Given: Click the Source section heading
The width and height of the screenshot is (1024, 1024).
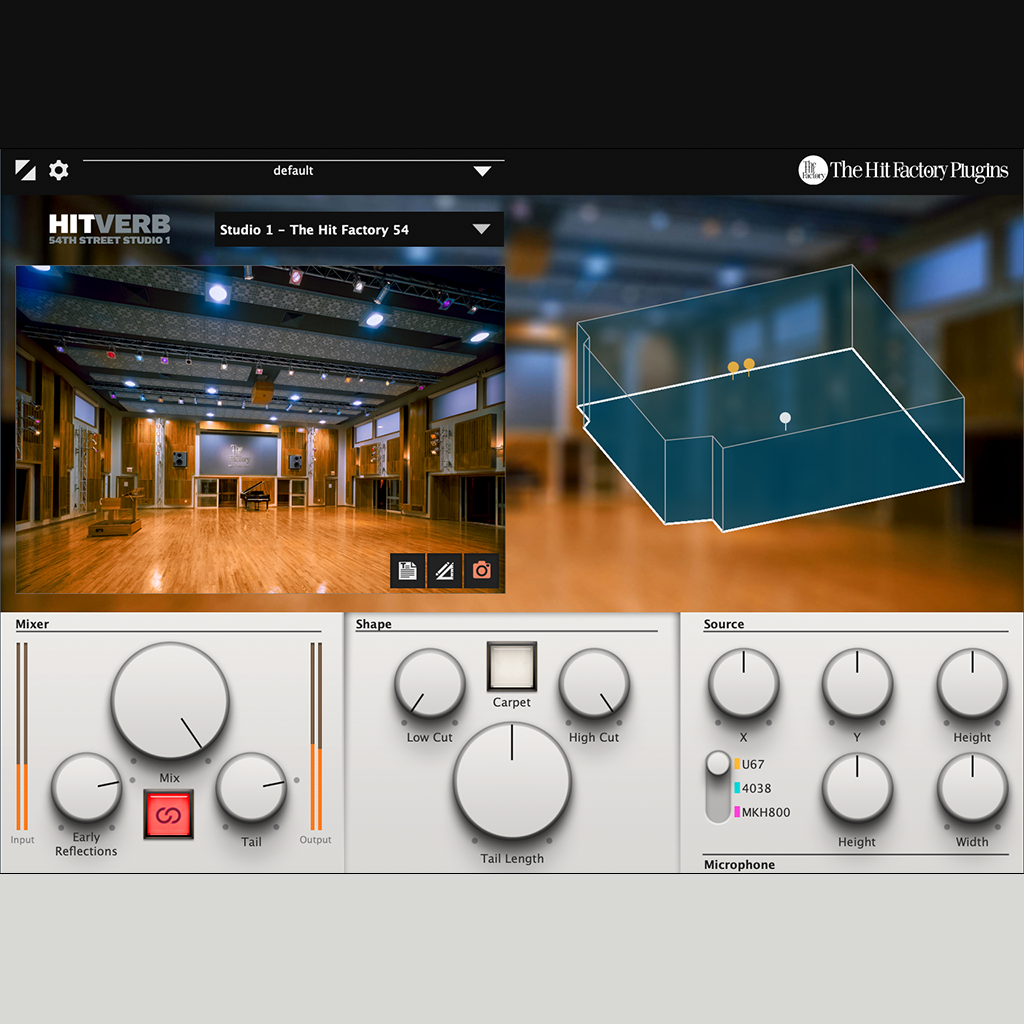Looking at the screenshot, I should (x=724, y=624).
